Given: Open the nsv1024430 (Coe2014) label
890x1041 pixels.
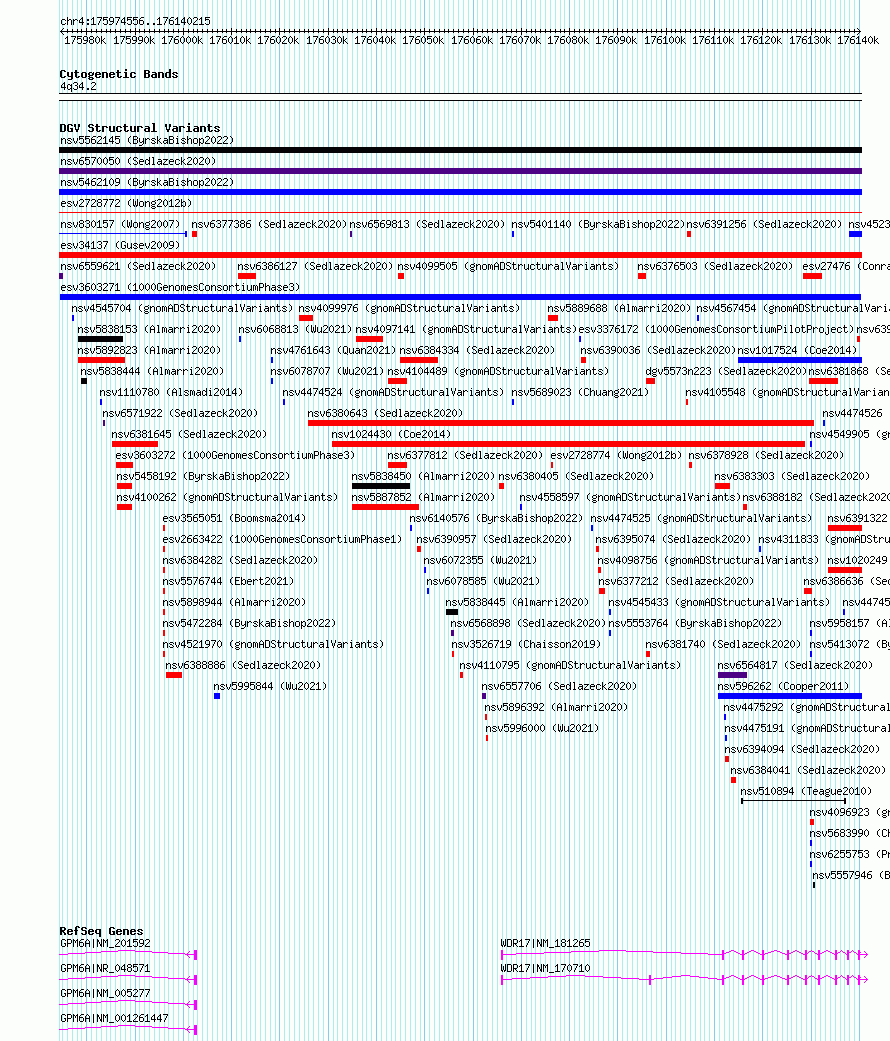Looking at the screenshot, I should click(x=391, y=435).
